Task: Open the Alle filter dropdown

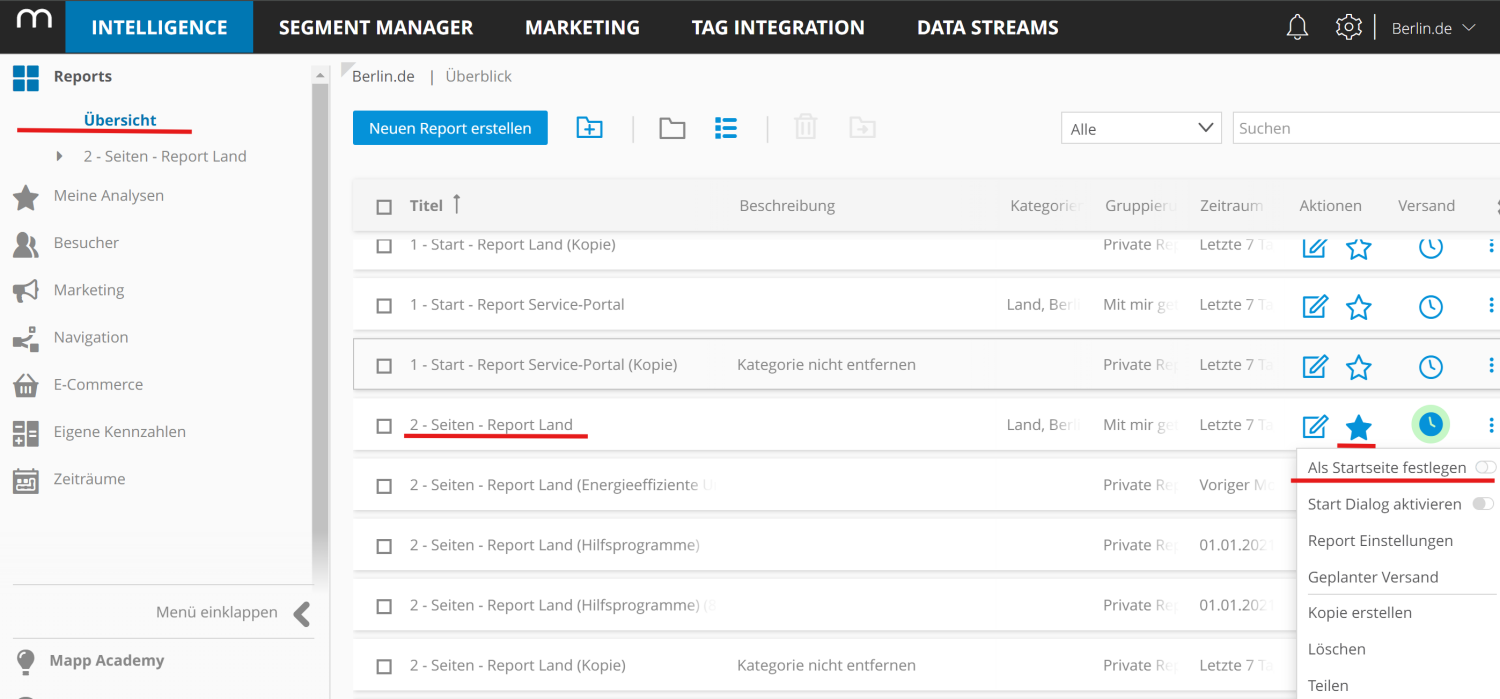Action: (x=1140, y=128)
